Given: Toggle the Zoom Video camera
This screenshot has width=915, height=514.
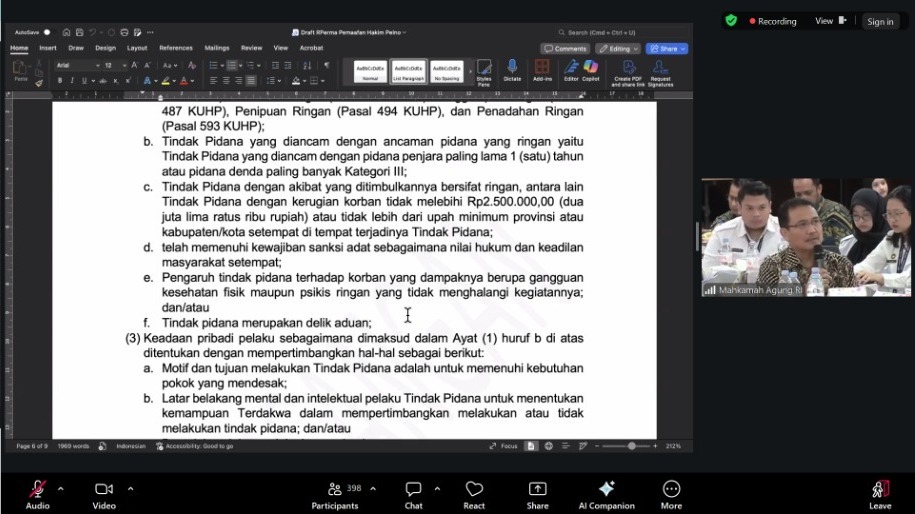Looking at the screenshot, I should pyautogui.click(x=104, y=489).
